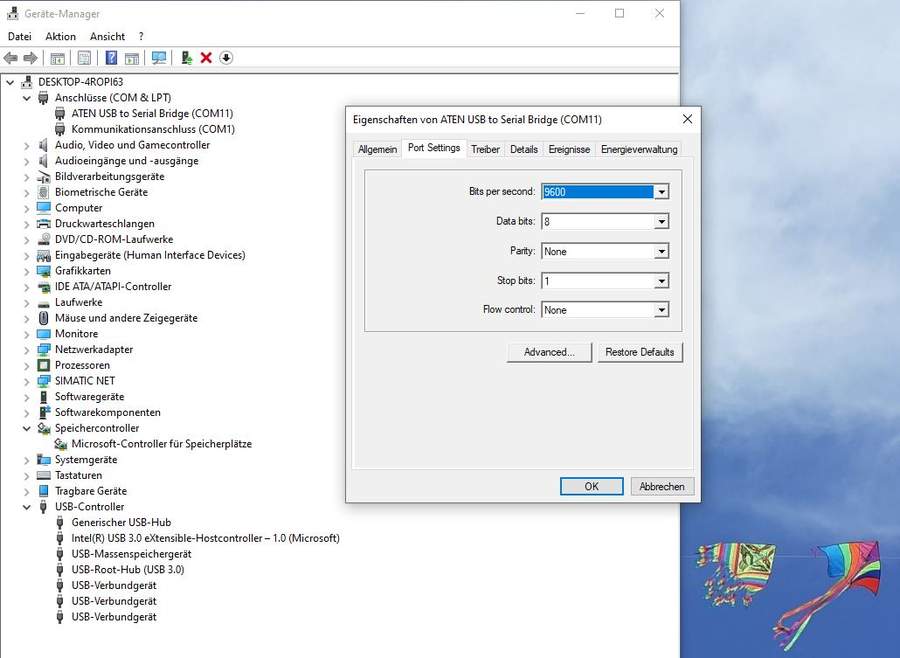Screen dimensions: 900x658
Task: Click the down-arrow disable device icon
Action: point(226,58)
